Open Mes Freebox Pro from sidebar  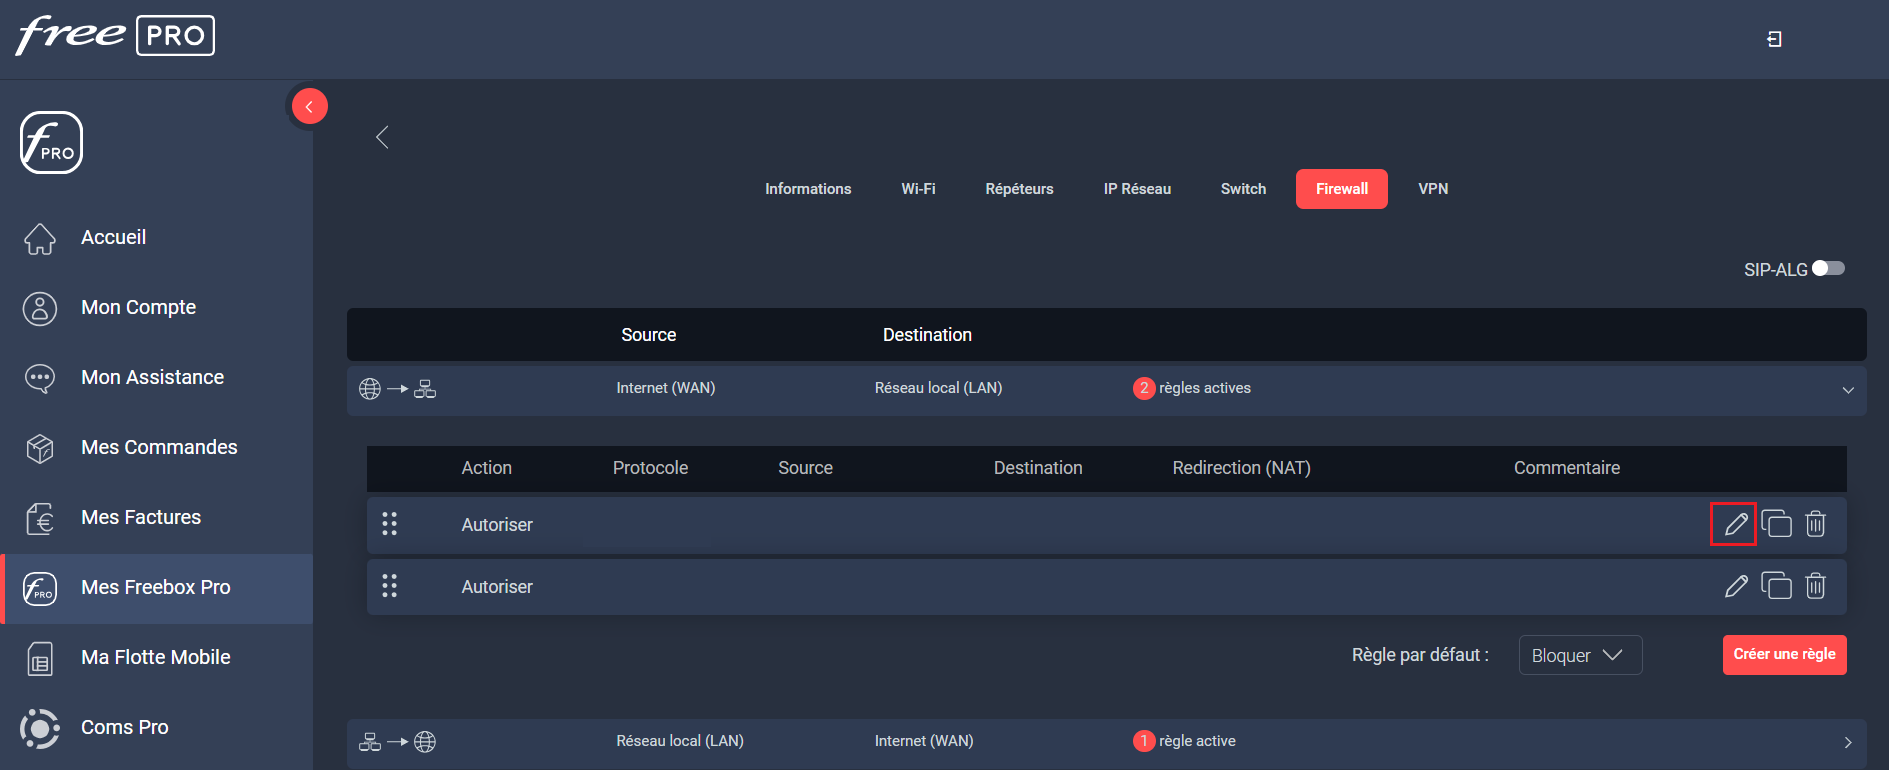155,588
